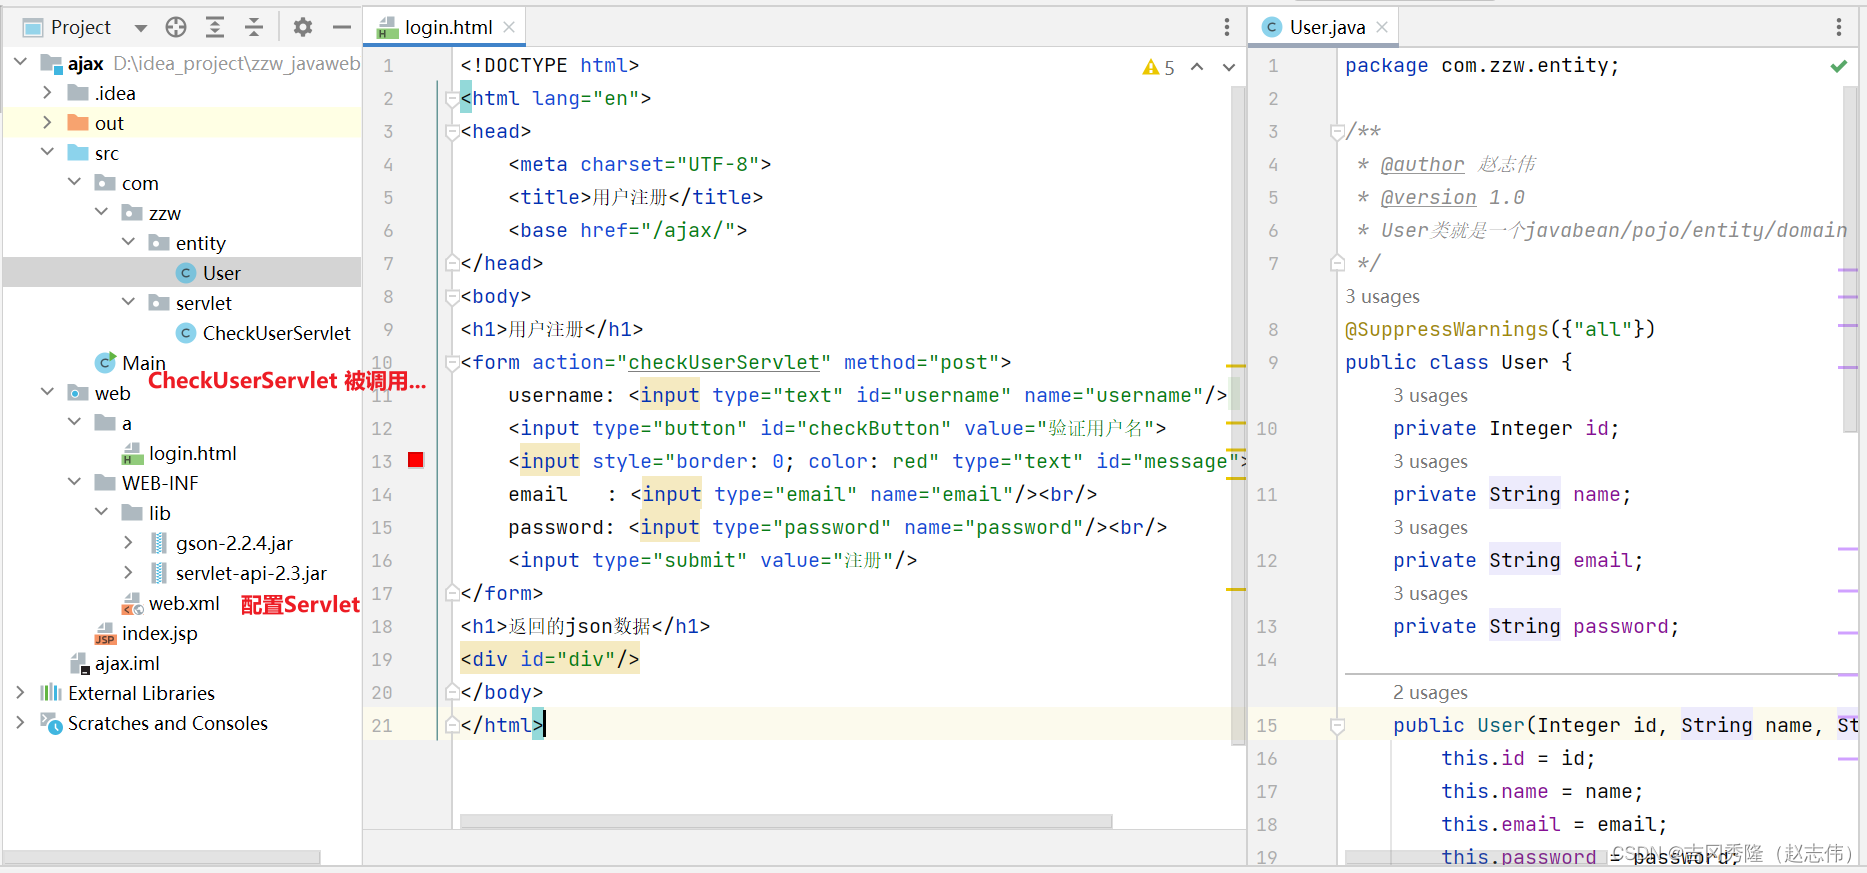The height and width of the screenshot is (873, 1867).
Task: Click the Project panel horizontal scrollbar
Action: 162,857
